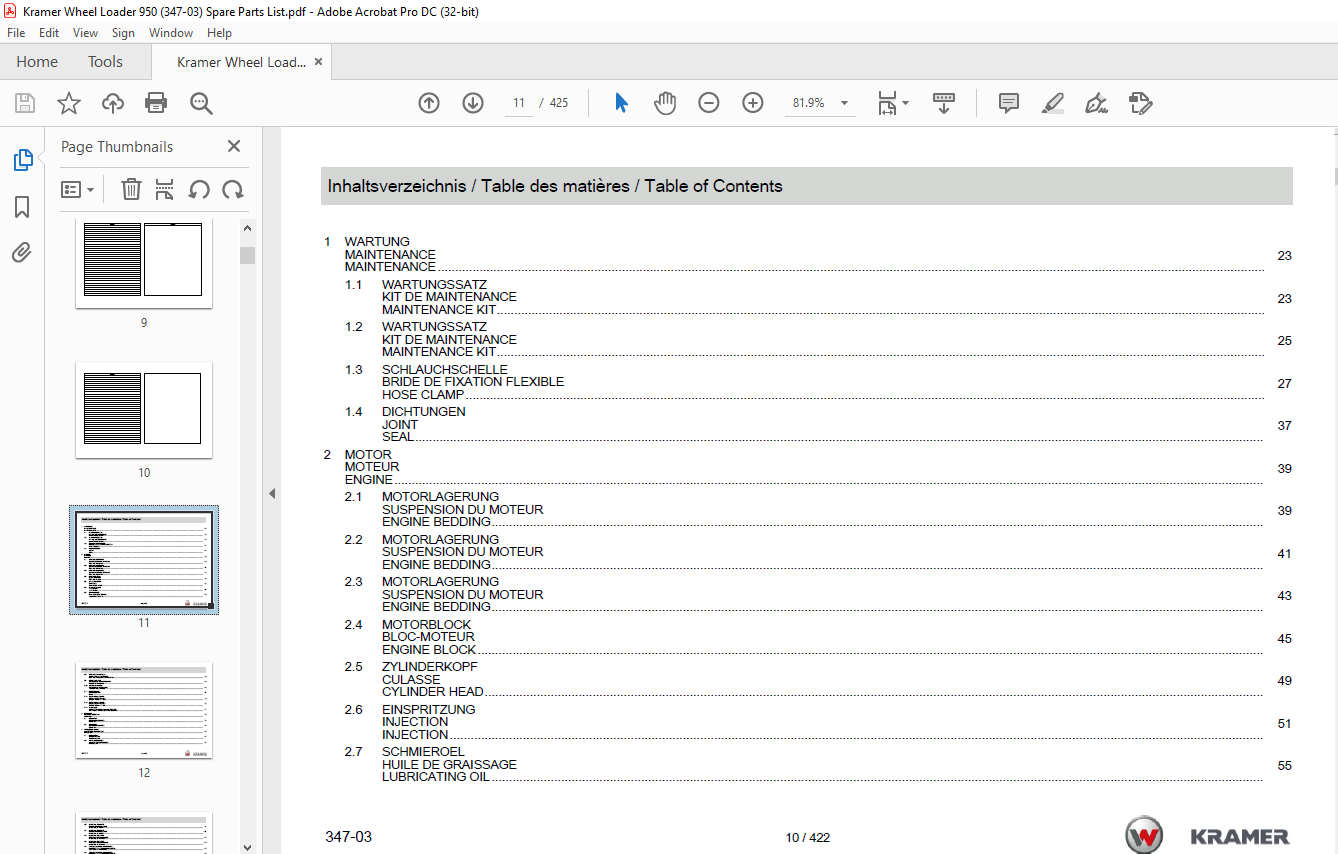Open the Page Thumbnails sidebar icon
Screen dimensions: 1338x854
tap(22, 160)
